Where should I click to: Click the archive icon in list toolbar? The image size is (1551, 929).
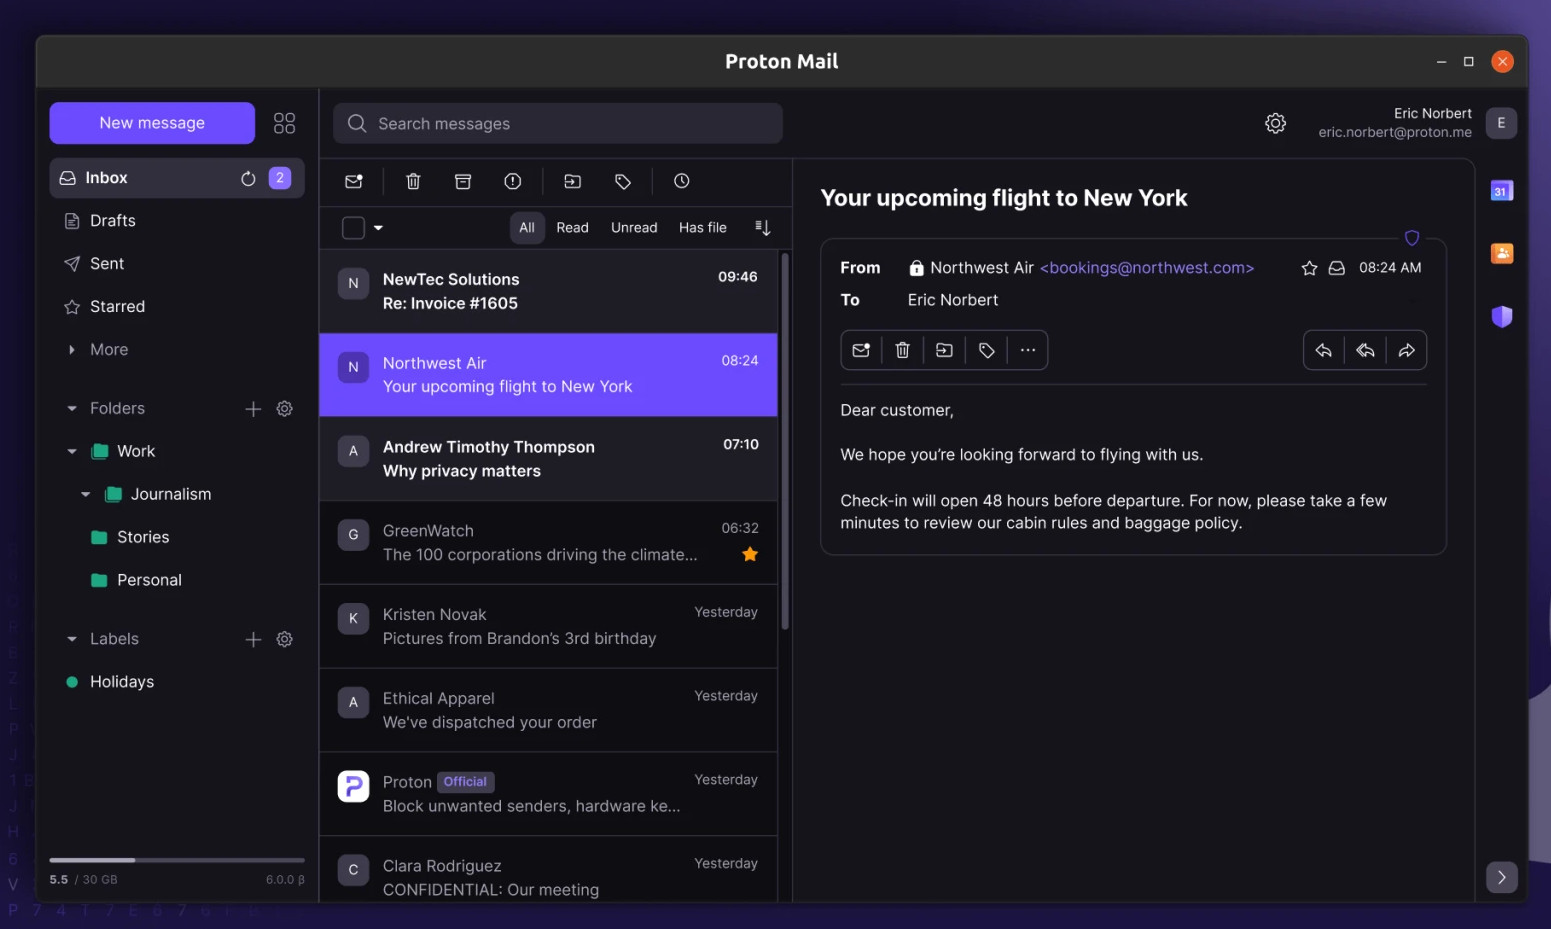pos(463,181)
